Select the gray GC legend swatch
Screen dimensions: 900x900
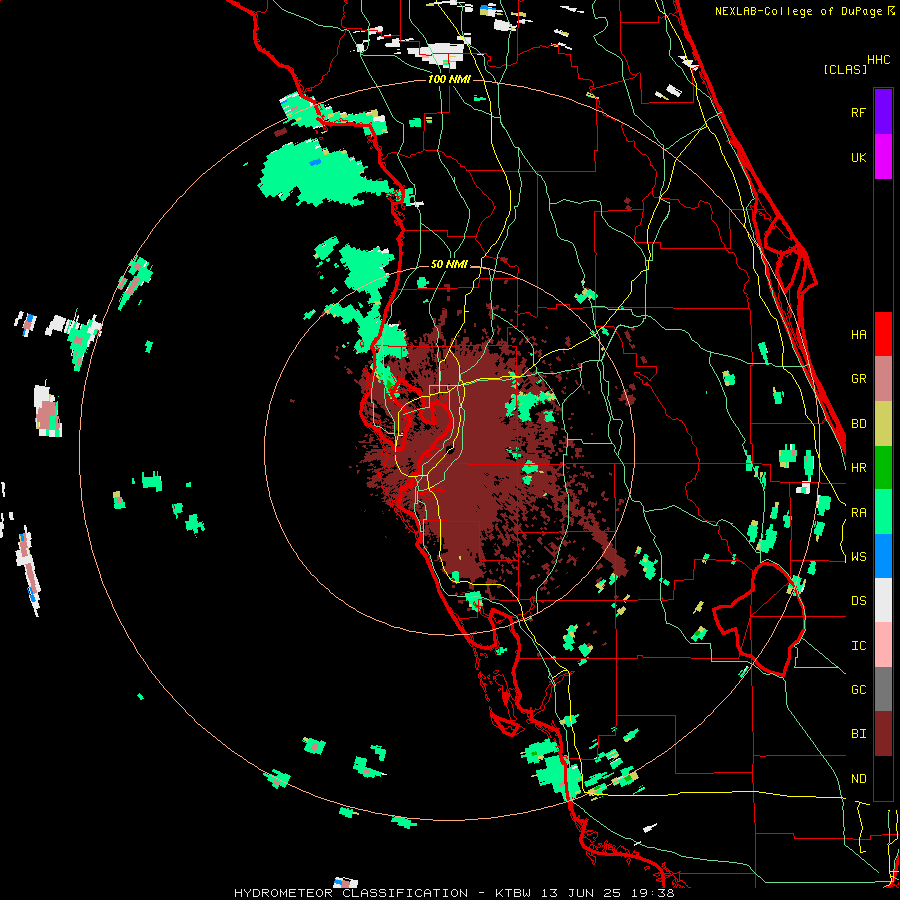883,689
